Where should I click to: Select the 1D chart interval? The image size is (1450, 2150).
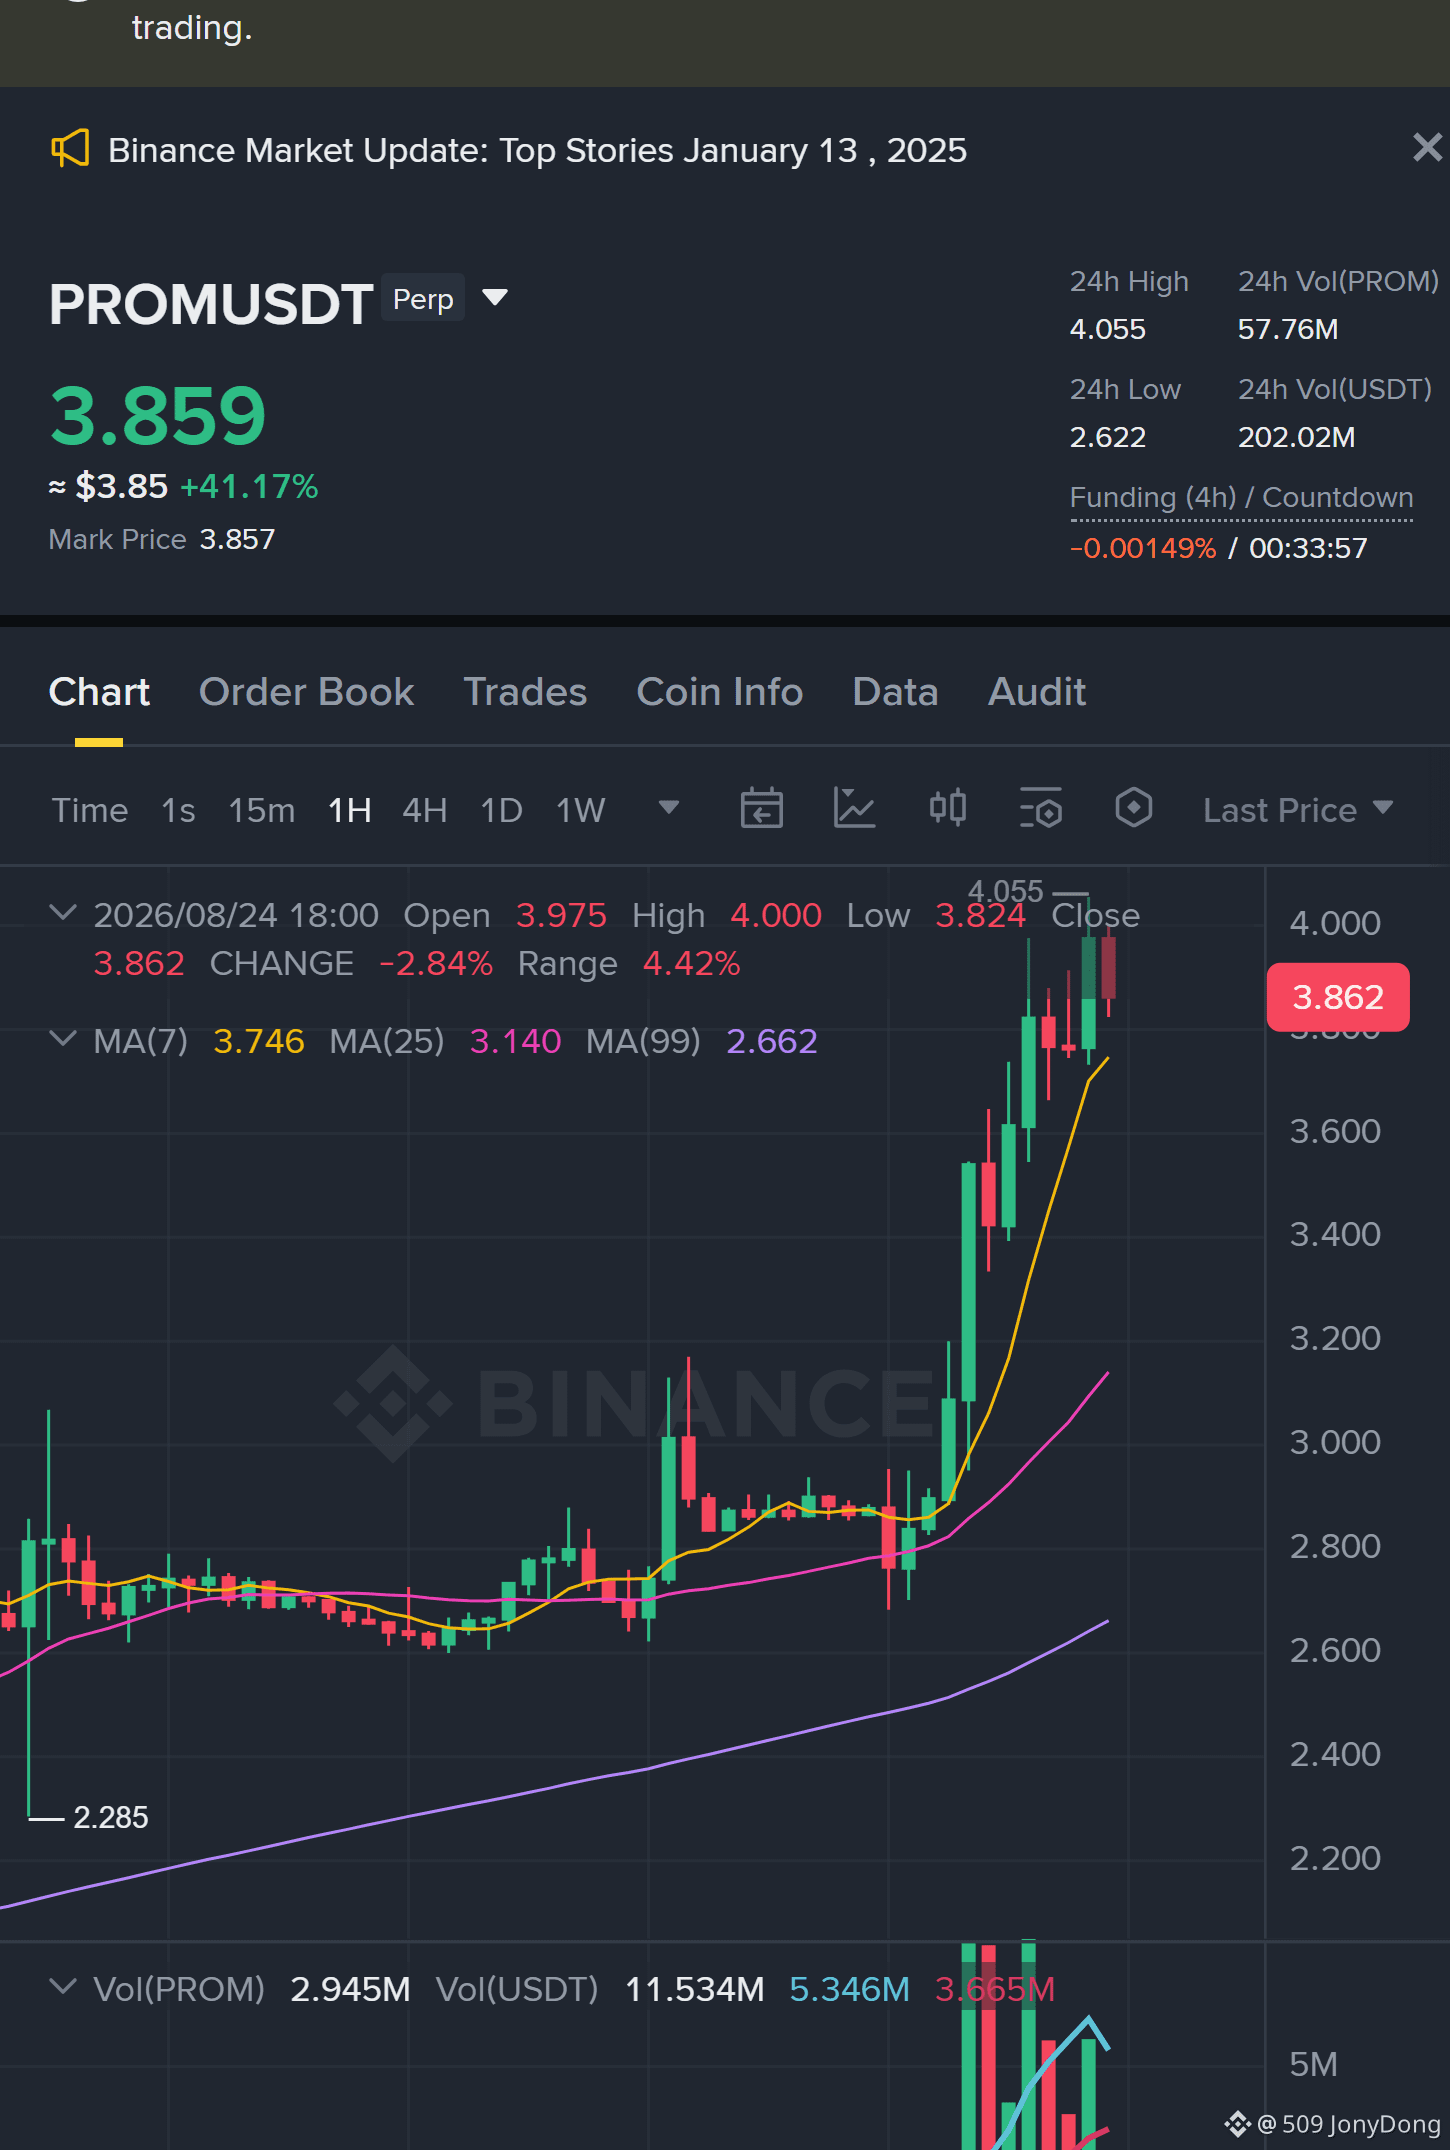[x=502, y=810]
